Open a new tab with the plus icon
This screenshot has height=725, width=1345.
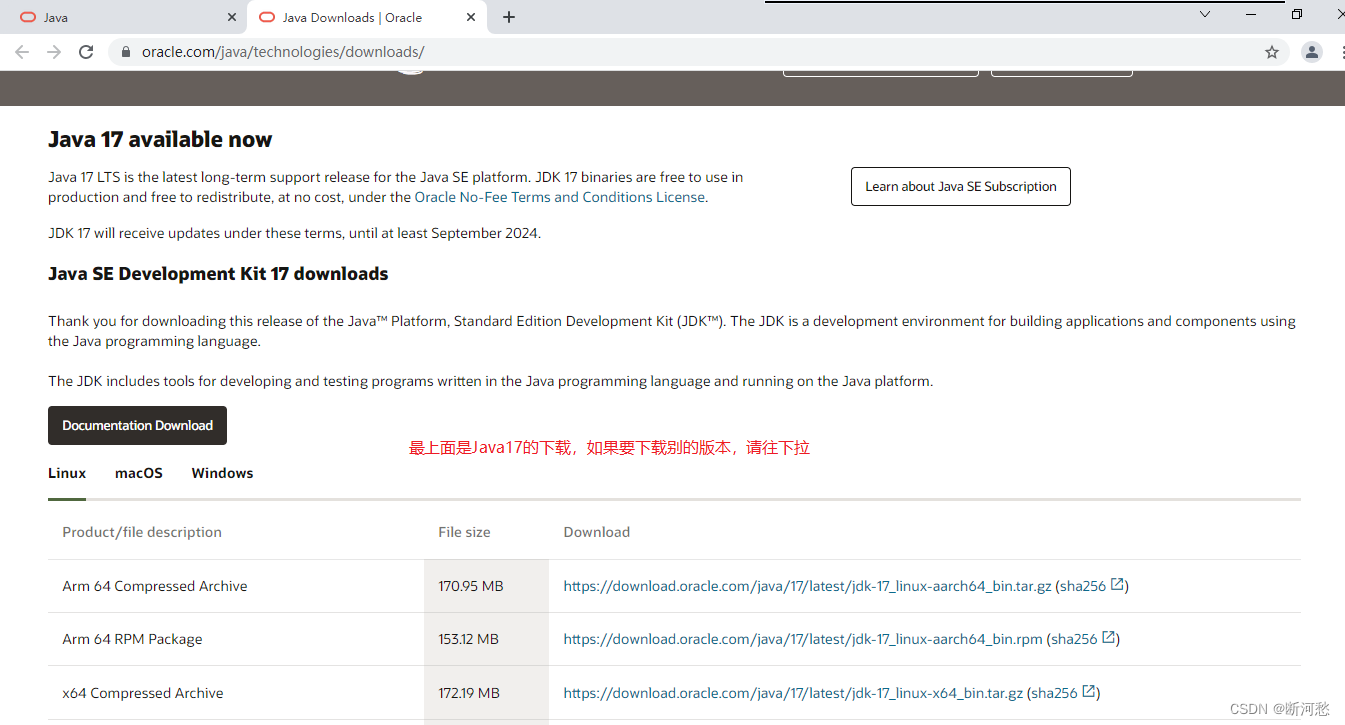click(509, 17)
